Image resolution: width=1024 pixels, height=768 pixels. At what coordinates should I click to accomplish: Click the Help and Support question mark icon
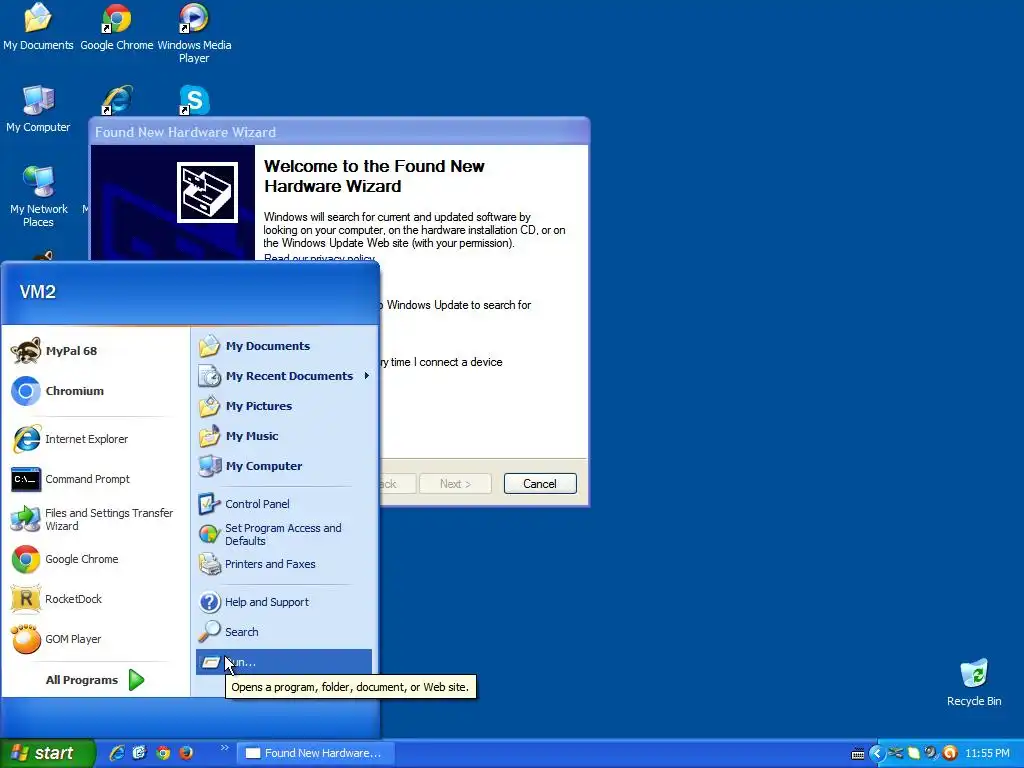210,601
